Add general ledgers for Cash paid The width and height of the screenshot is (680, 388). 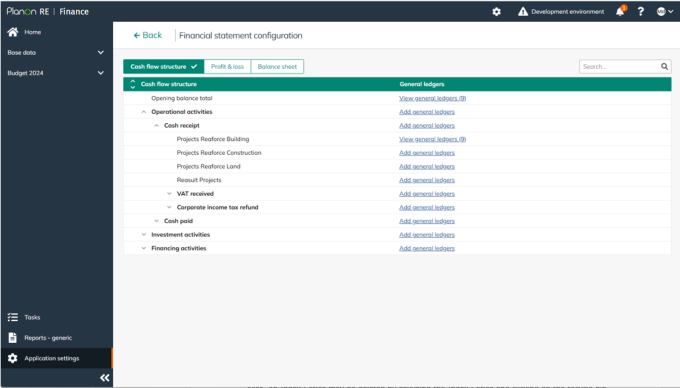click(x=427, y=221)
